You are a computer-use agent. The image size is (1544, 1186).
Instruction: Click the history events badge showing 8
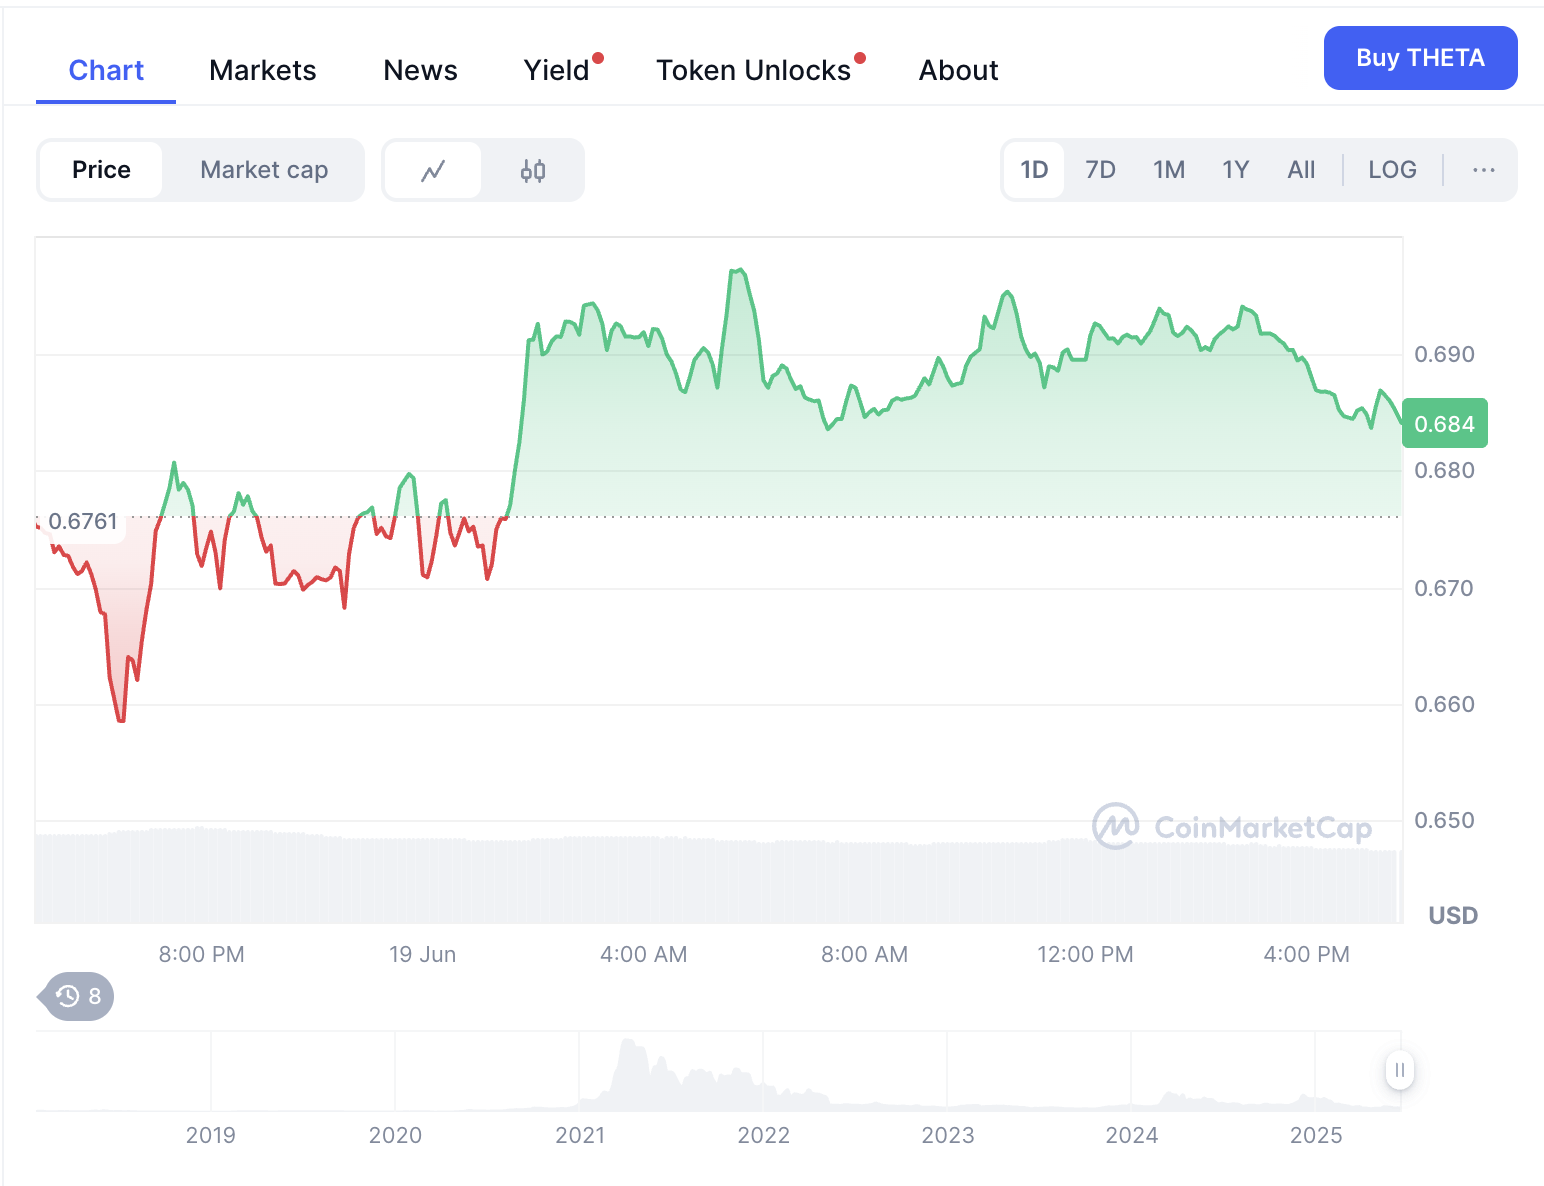[x=79, y=996]
